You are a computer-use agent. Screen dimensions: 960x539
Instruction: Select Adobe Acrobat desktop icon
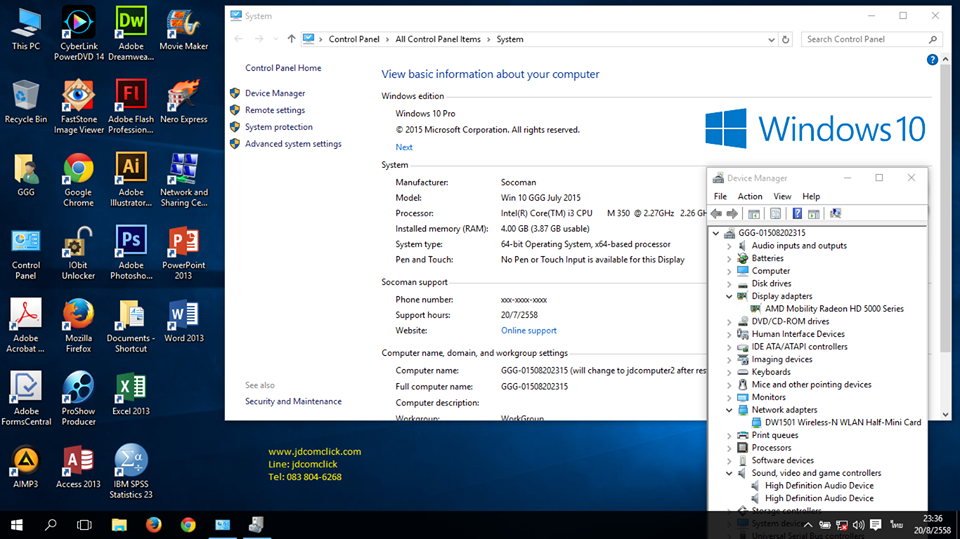[26, 325]
